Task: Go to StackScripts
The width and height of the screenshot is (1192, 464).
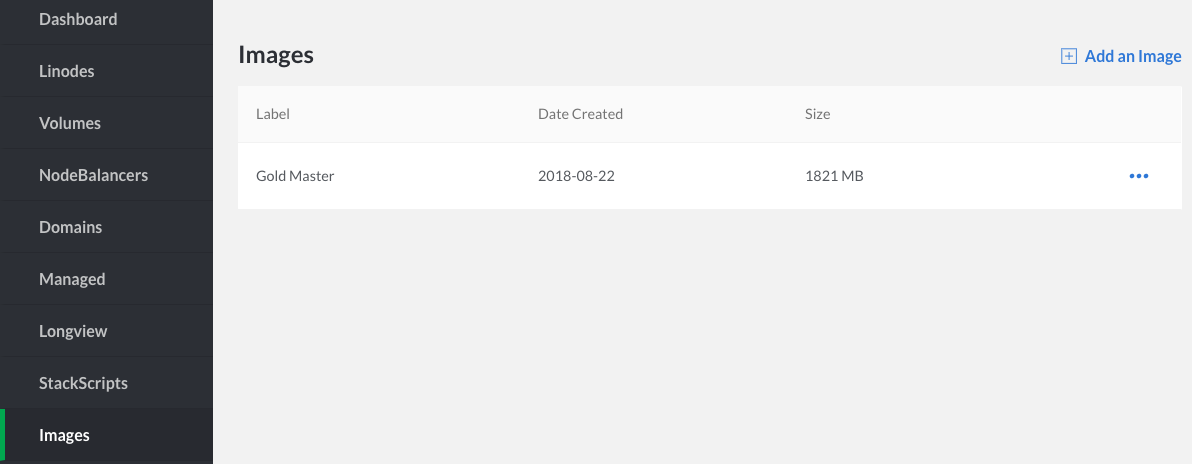Action: point(83,383)
